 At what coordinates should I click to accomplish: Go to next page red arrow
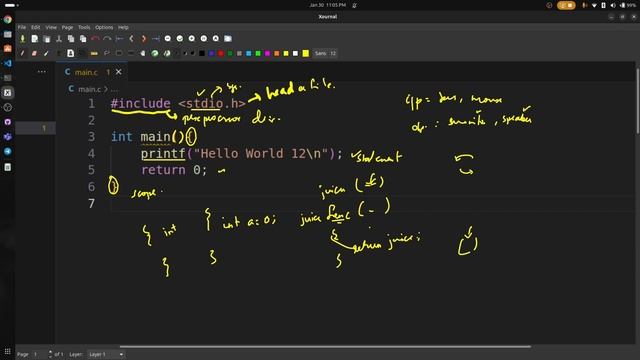(x=144, y=38)
